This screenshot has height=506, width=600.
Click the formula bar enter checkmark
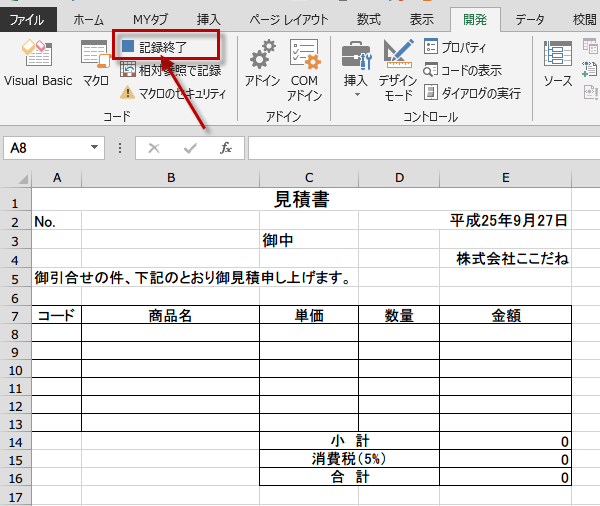pos(190,148)
